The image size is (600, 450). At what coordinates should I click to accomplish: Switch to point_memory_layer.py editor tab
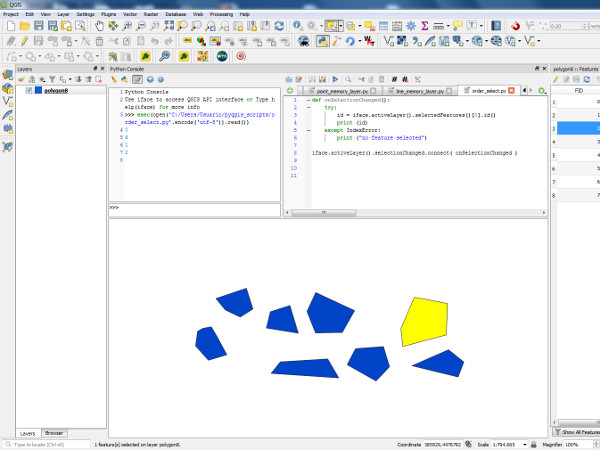click(x=342, y=91)
